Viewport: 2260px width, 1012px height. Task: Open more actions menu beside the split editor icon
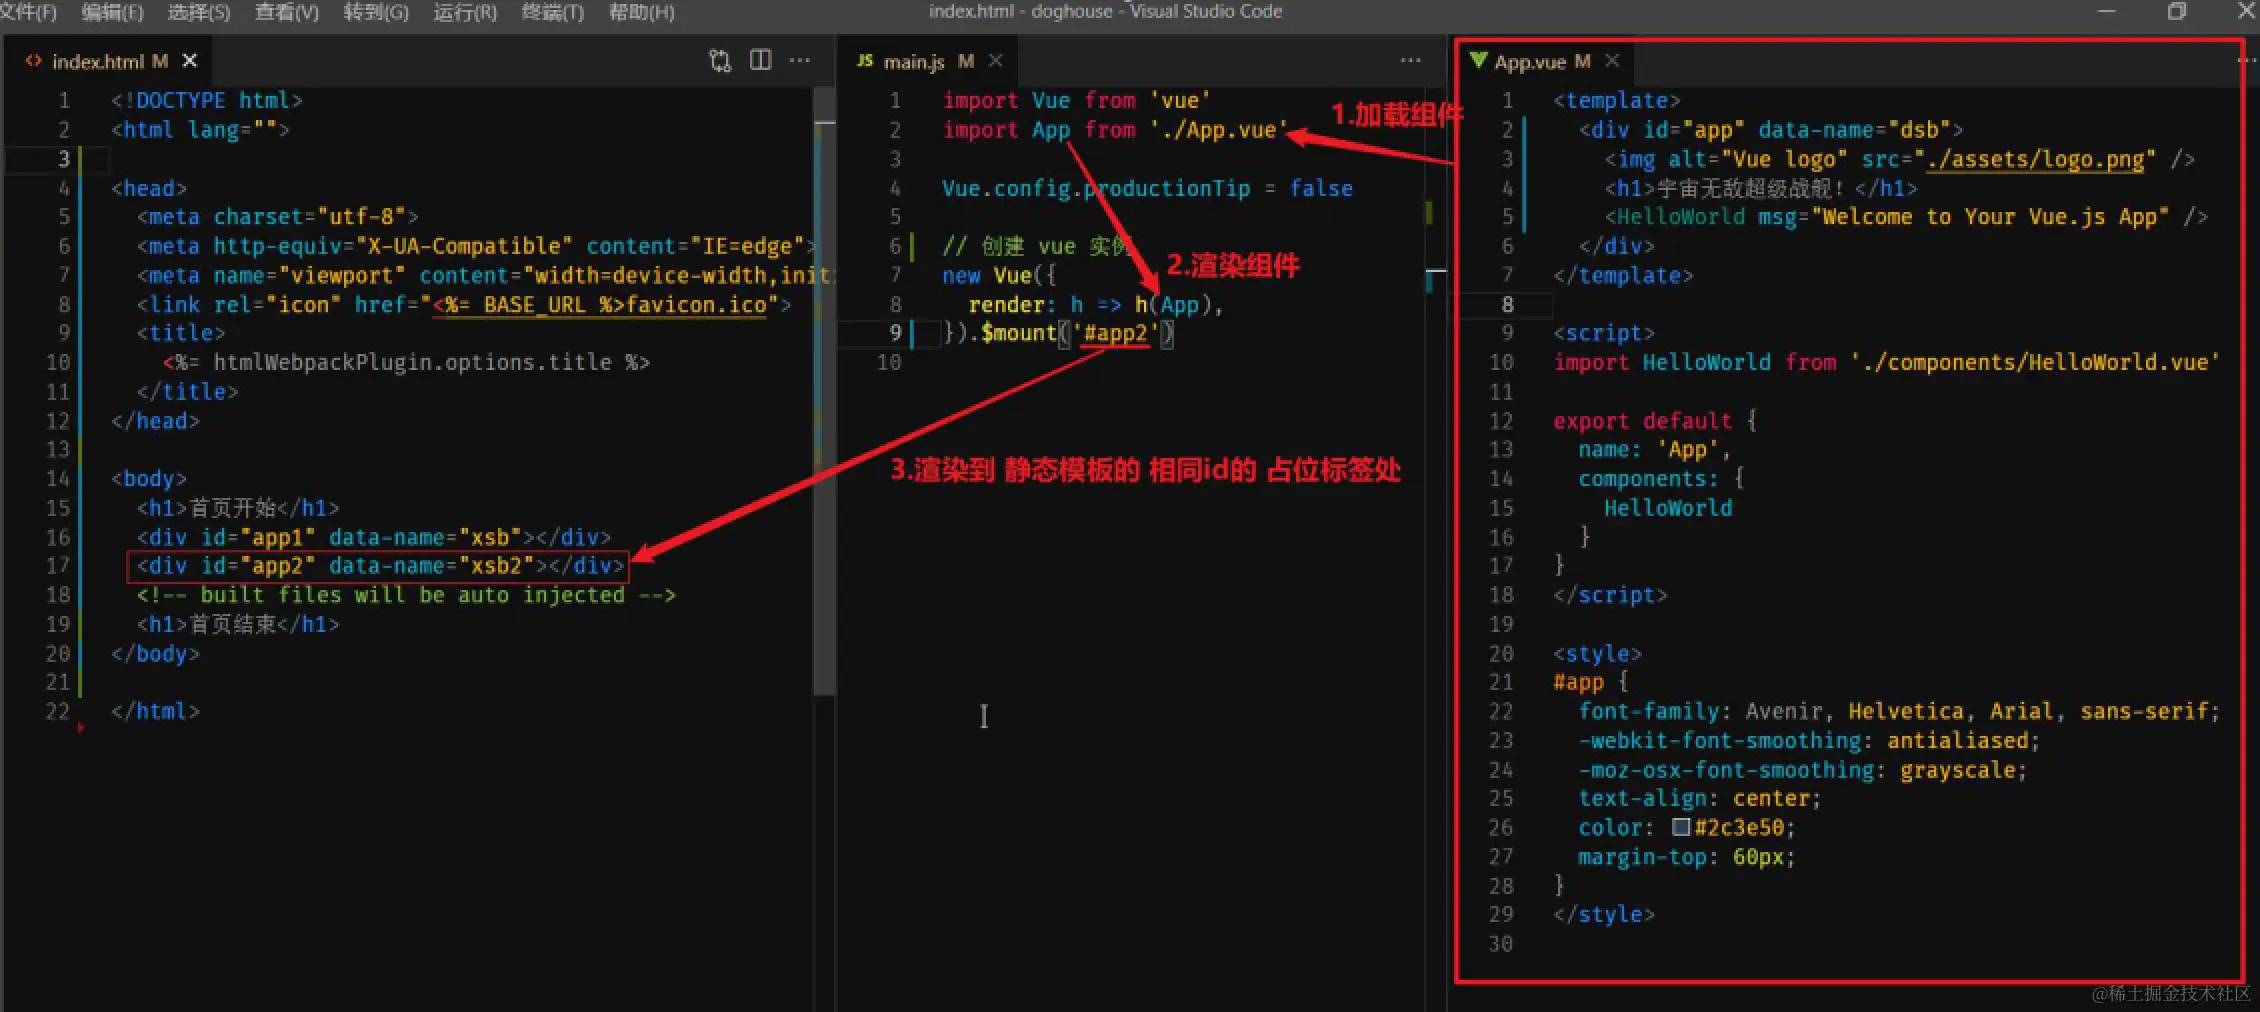pyautogui.click(x=800, y=61)
